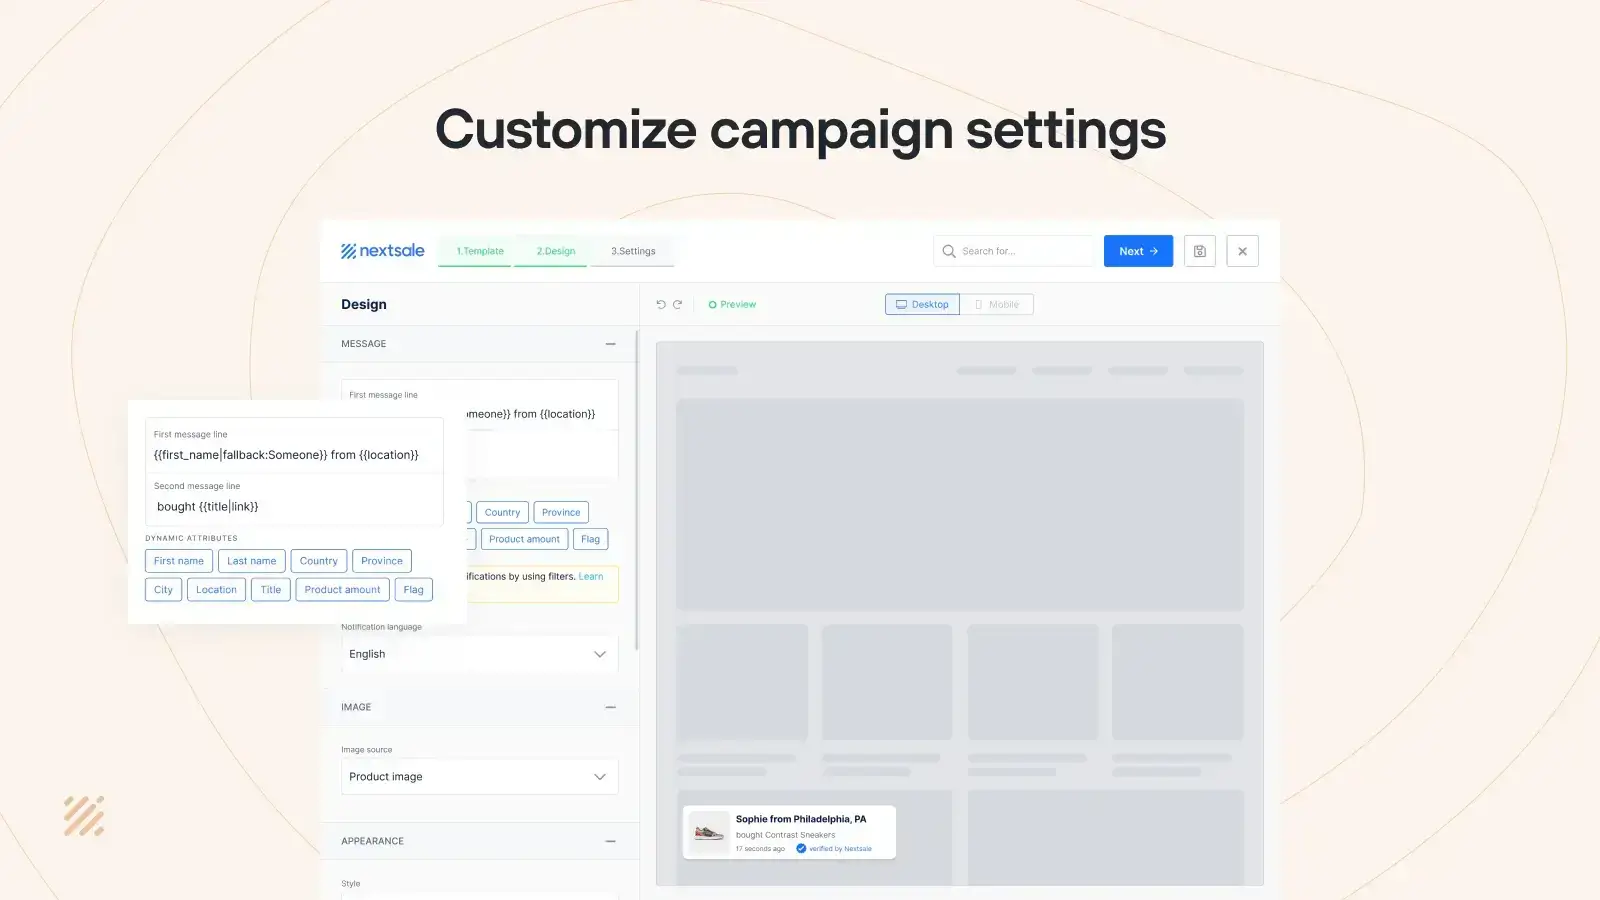Insert Flag attribute in the popup

414,590
